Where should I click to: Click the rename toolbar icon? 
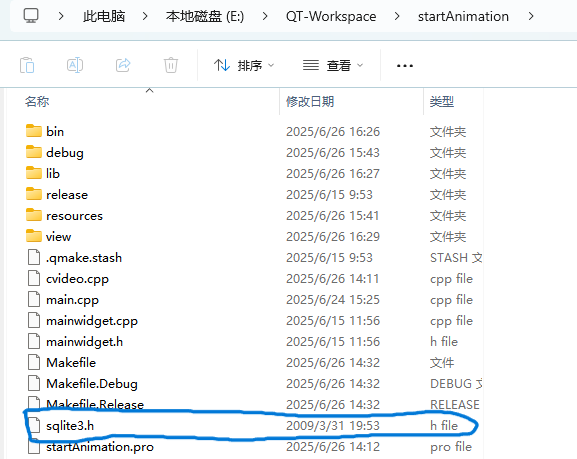pyautogui.click(x=75, y=66)
